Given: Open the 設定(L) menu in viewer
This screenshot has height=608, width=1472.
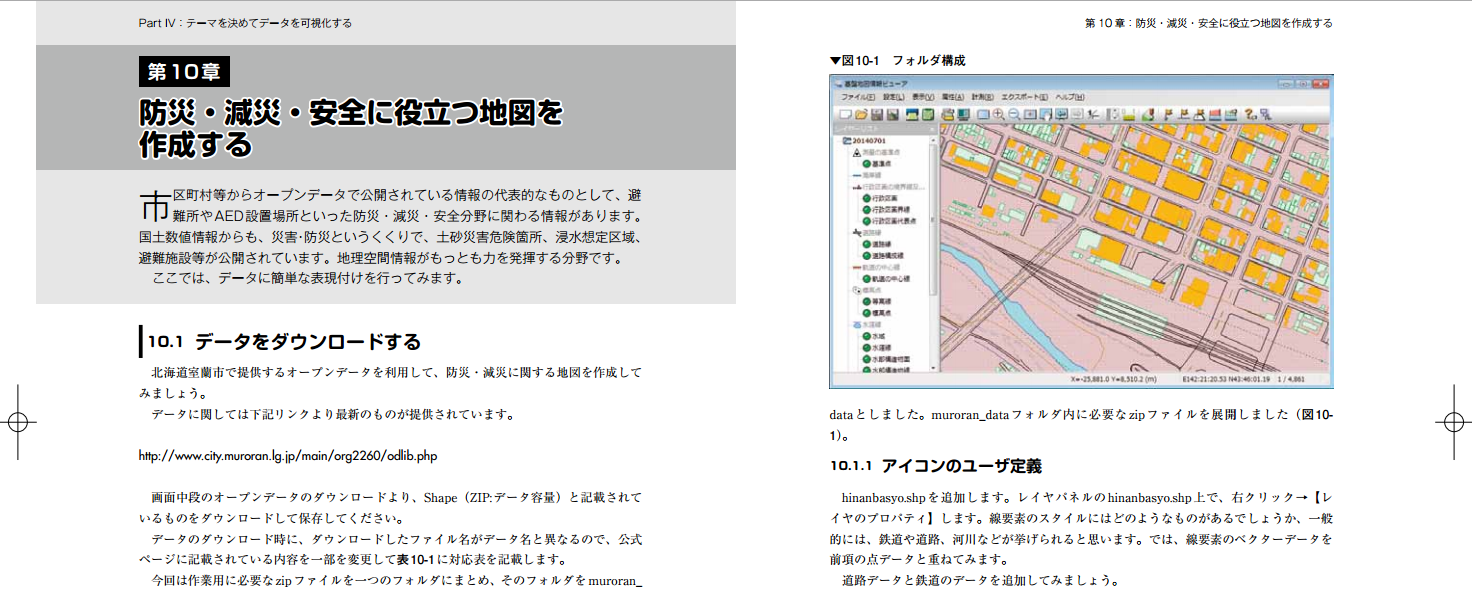Looking at the screenshot, I should (x=894, y=97).
